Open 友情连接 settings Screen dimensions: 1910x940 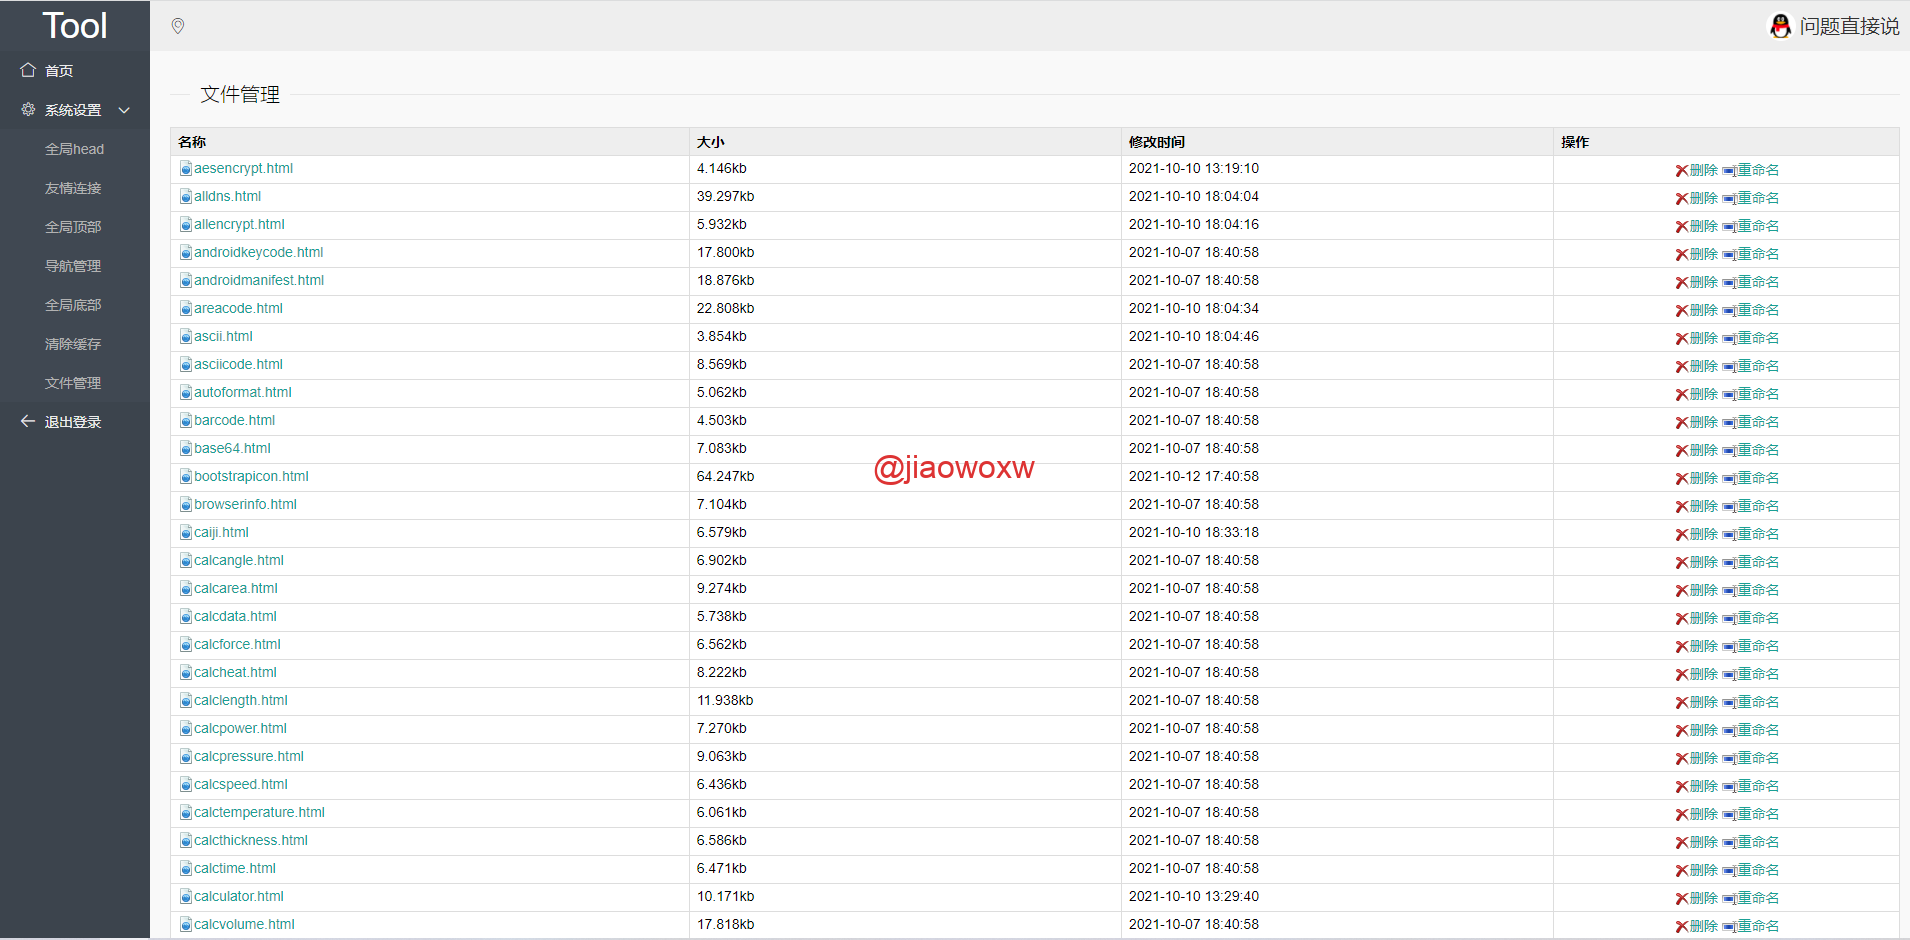[x=73, y=188]
